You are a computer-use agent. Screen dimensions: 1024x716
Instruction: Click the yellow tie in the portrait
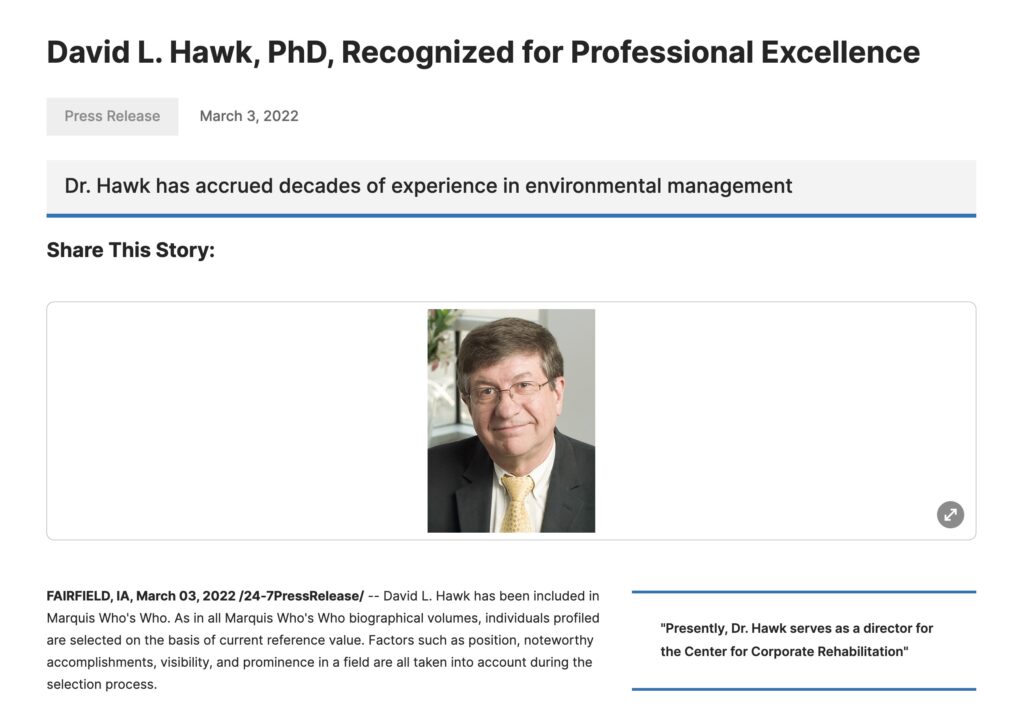pos(517,504)
